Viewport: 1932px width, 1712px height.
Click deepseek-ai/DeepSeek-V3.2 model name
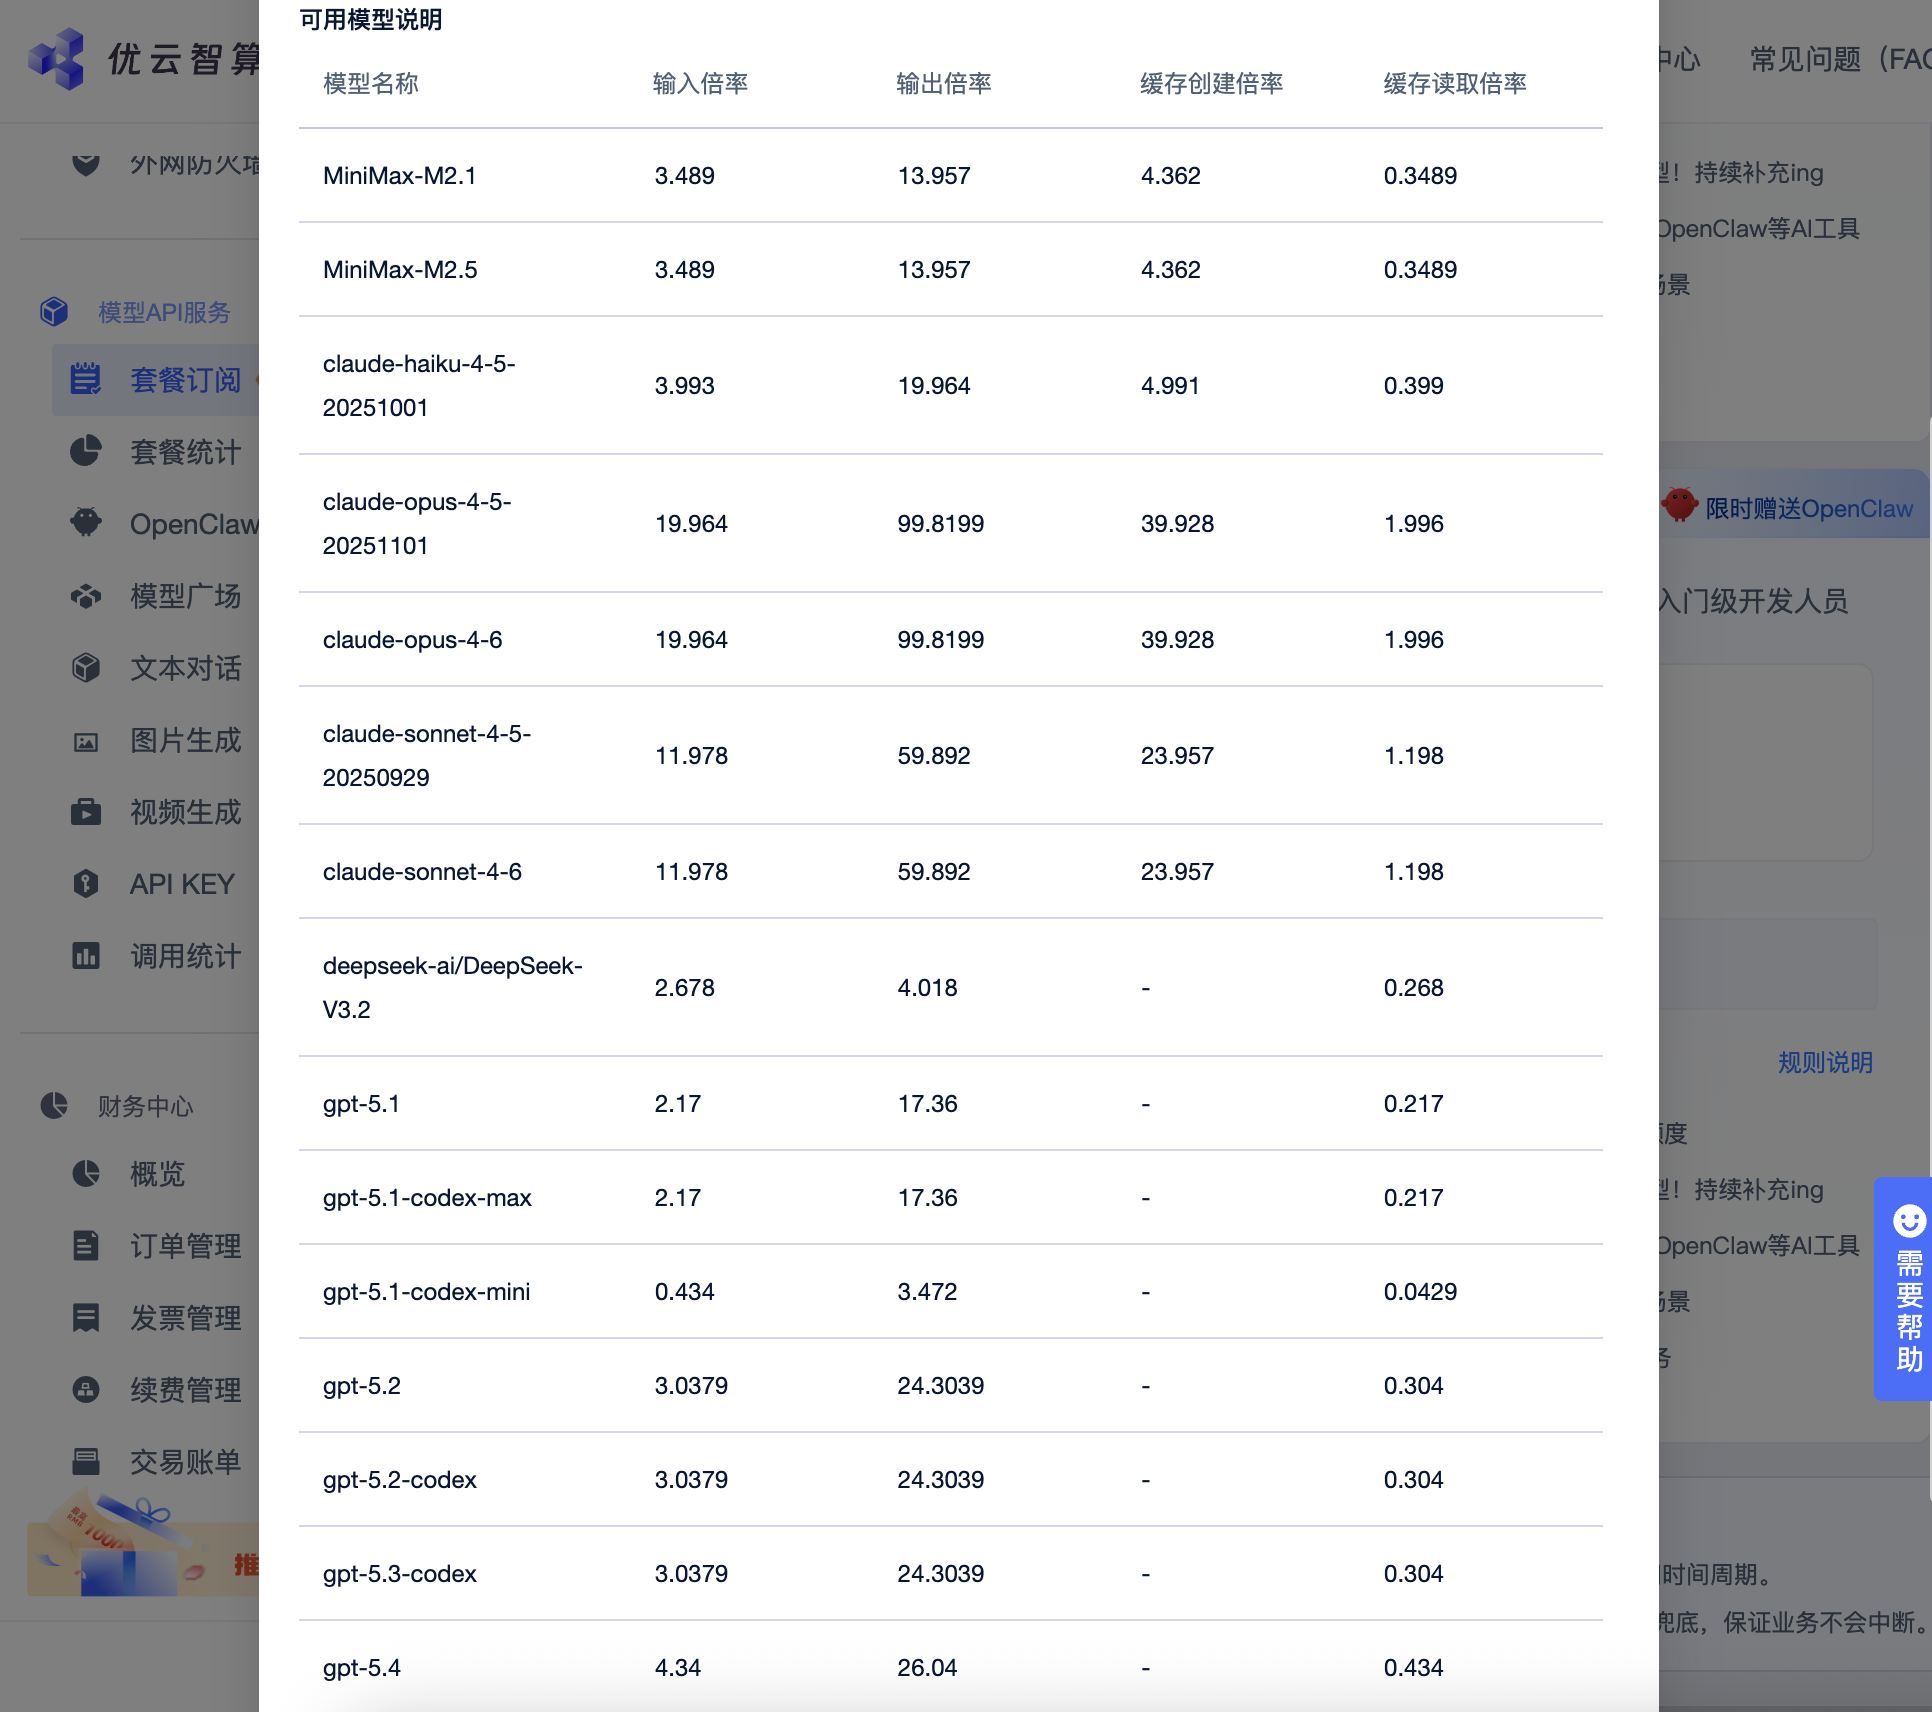pyautogui.click(x=453, y=988)
